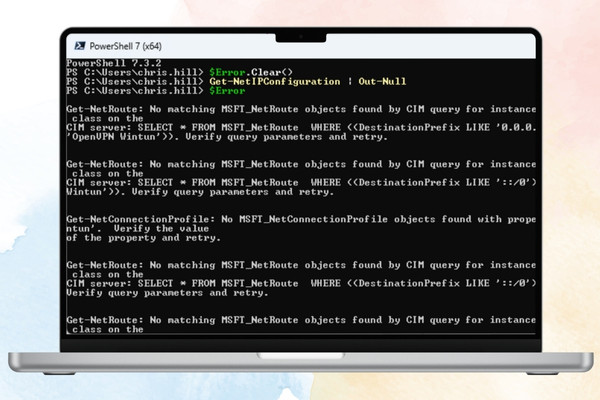Image resolution: width=600 pixels, height=400 pixels.
Task: Click the 'Out-Null' text after the pipe
Action: (x=382, y=82)
